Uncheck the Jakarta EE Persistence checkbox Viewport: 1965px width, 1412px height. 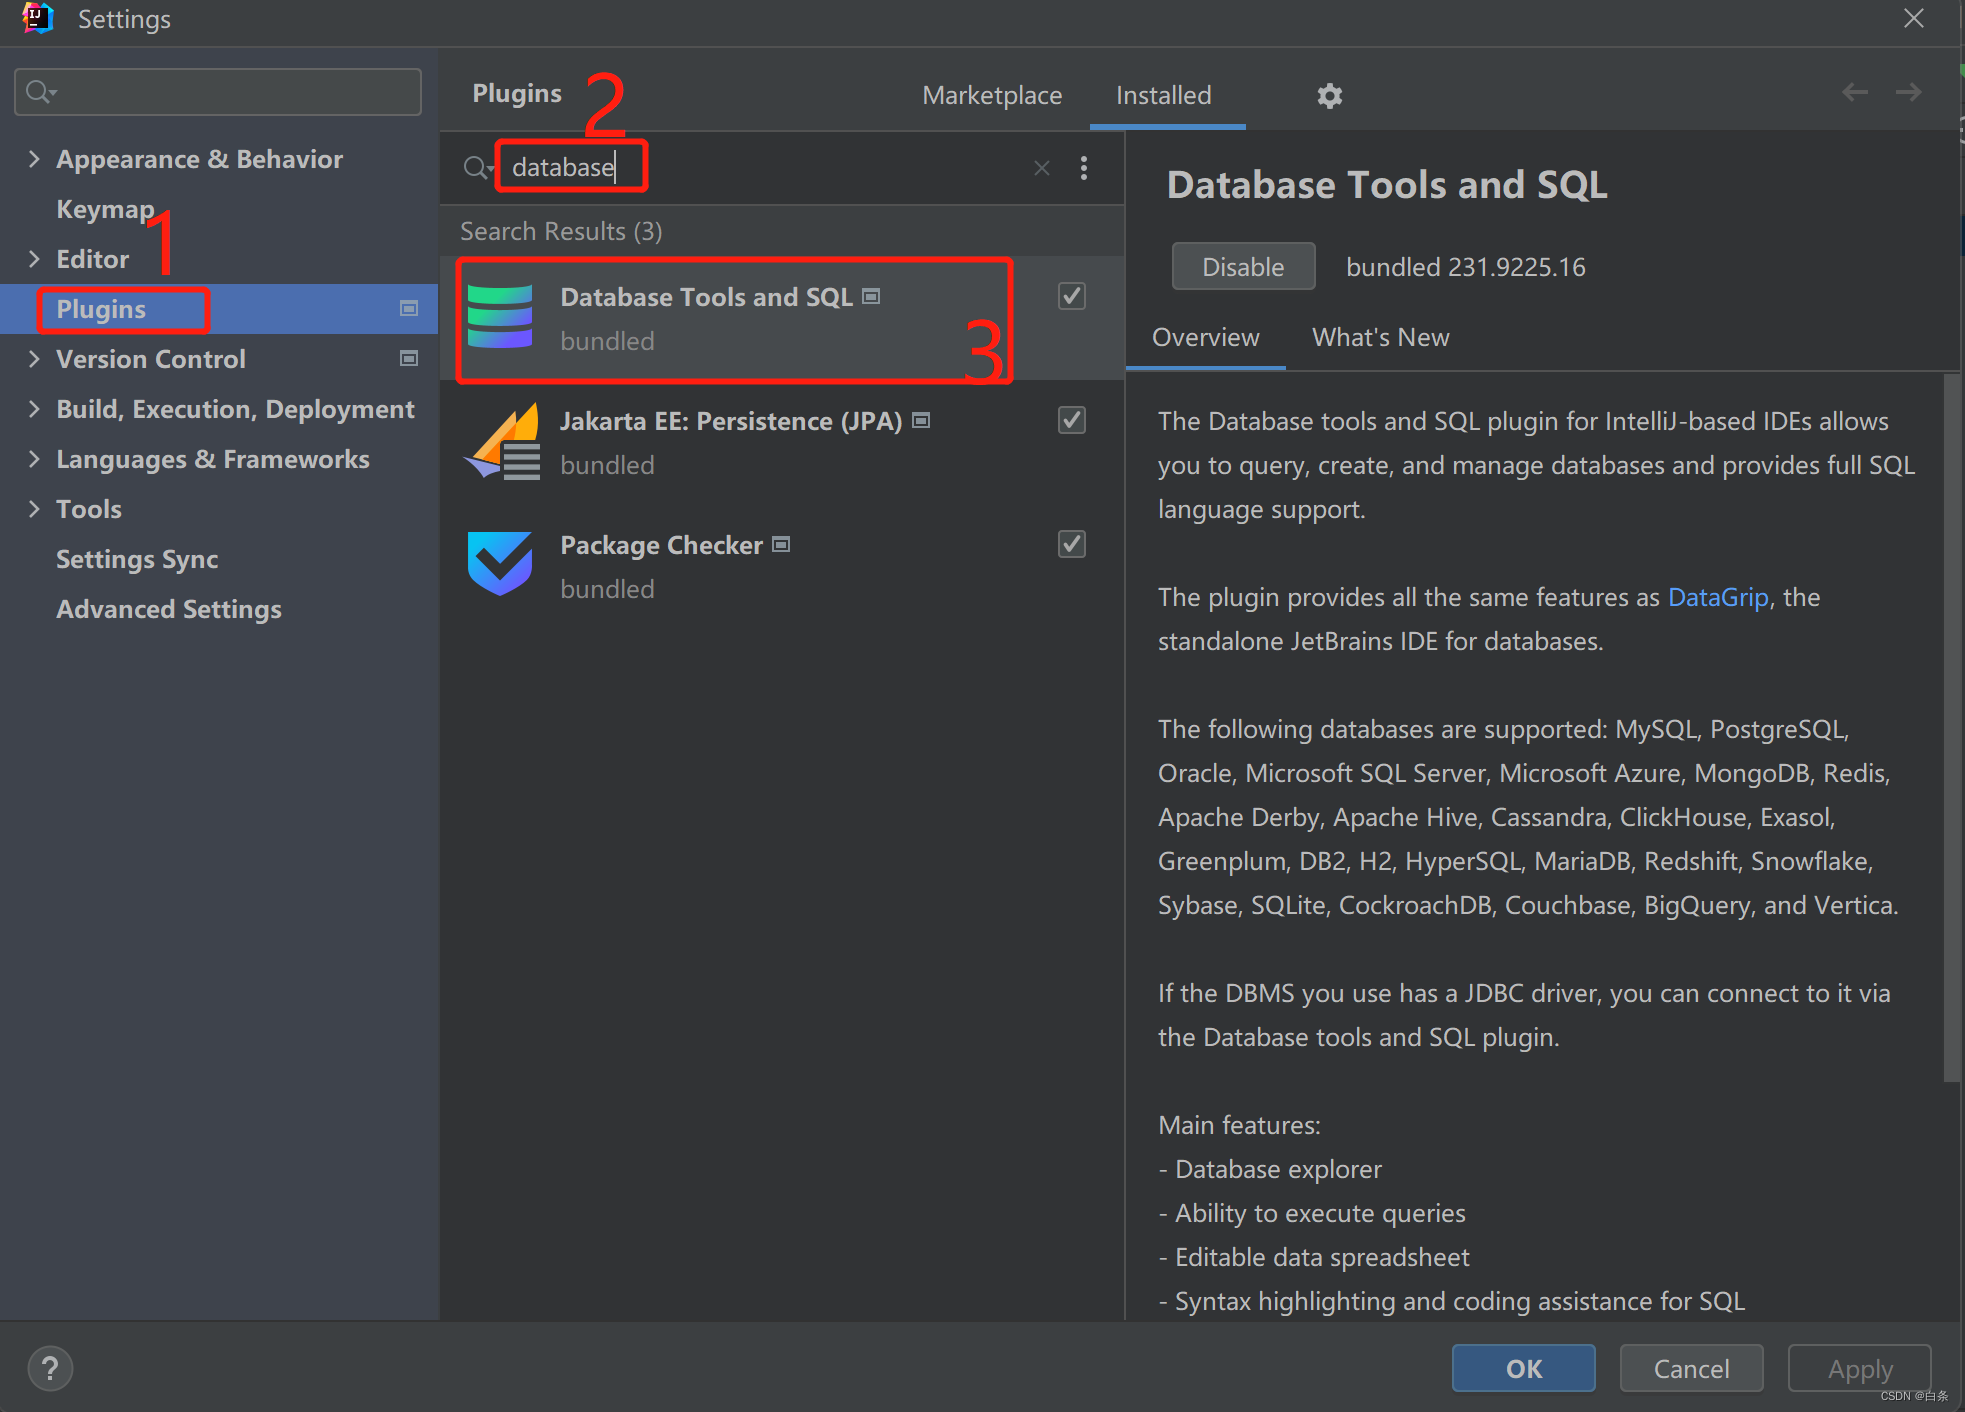tap(1070, 420)
